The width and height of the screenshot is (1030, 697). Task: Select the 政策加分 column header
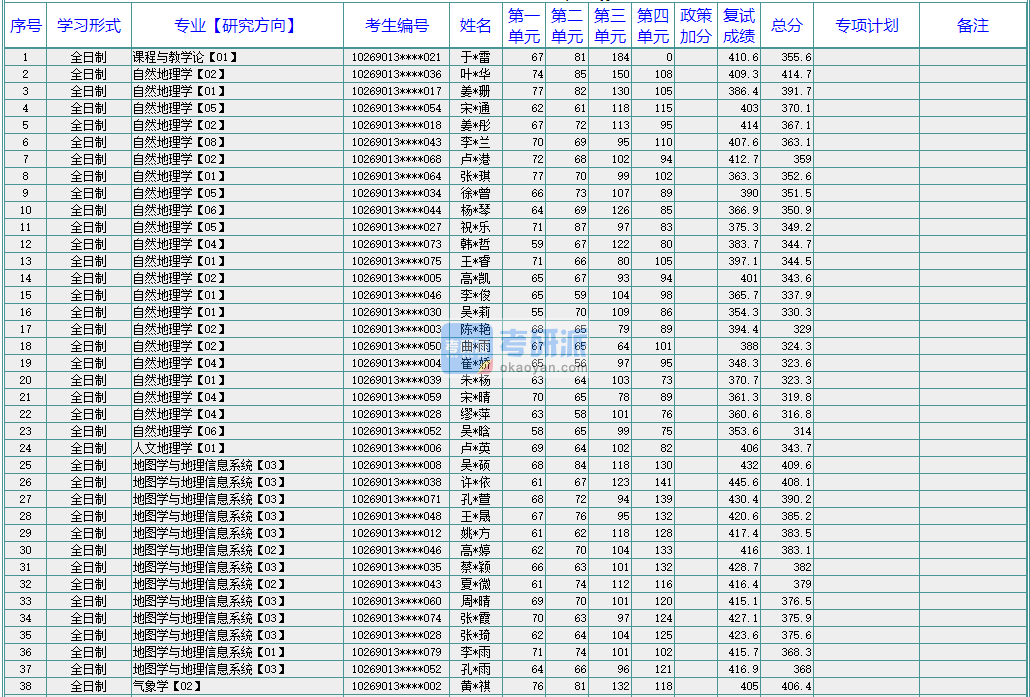click(x=696, y=26)
